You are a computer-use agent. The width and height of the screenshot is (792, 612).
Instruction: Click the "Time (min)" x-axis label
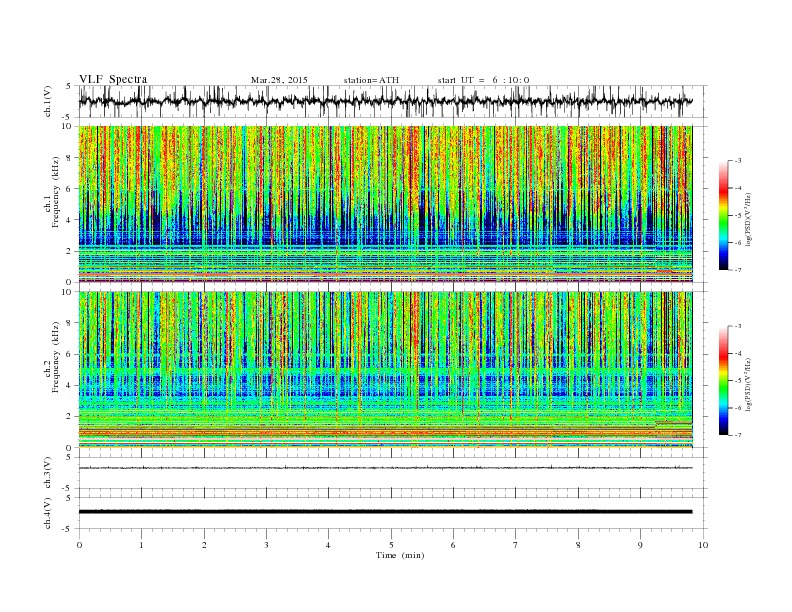tap(400, 555)
